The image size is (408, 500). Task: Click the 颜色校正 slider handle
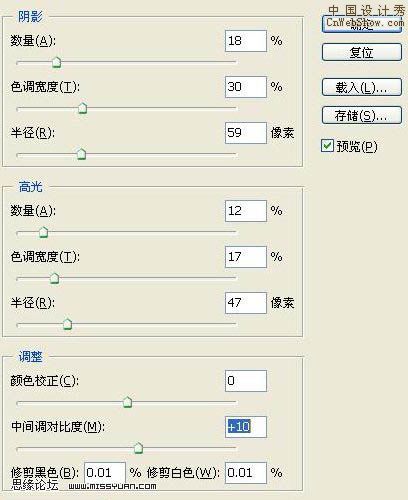[x=127, y=402]
